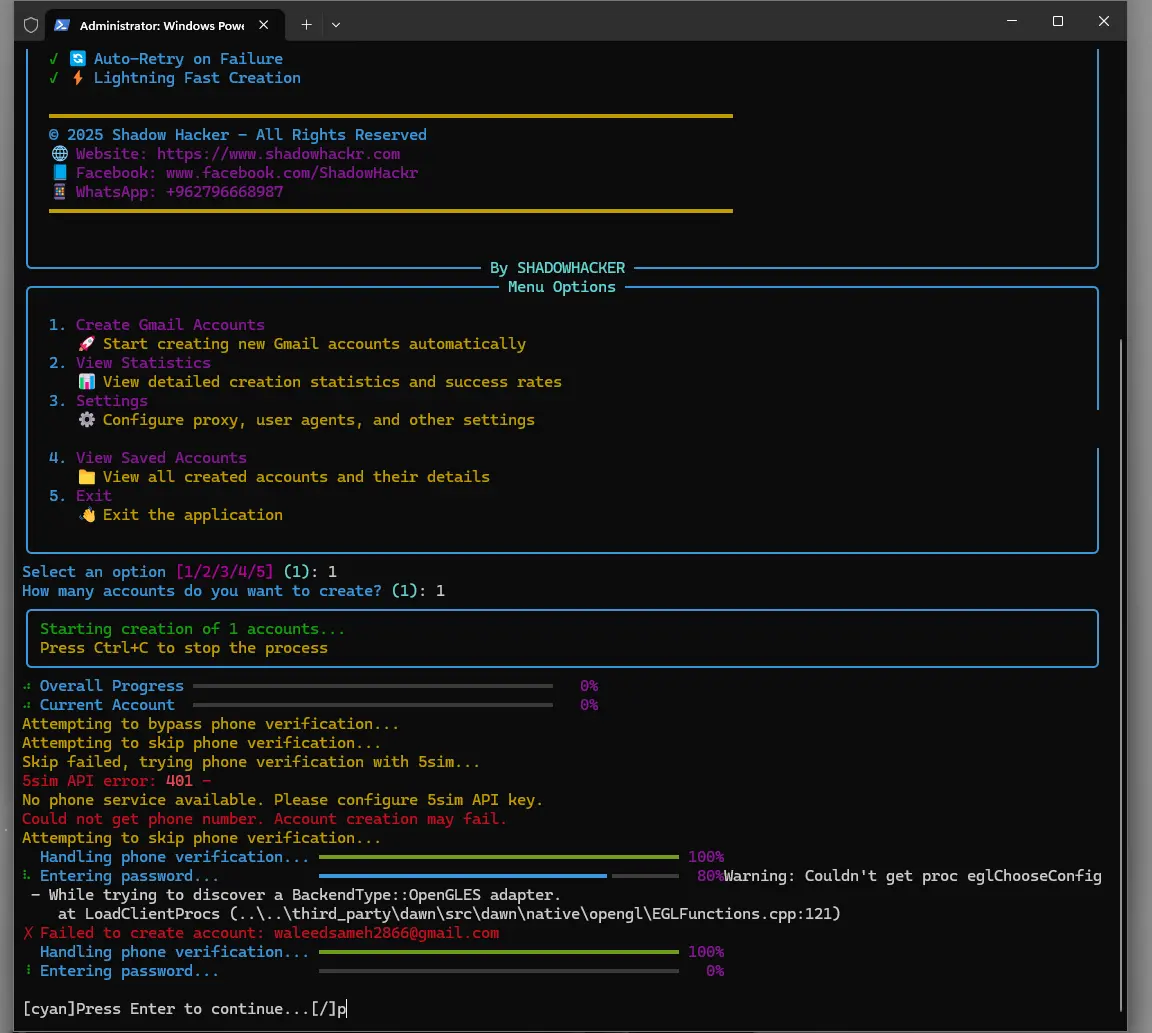Click the Create Gmail Accounts menu text
1152x1033 pixels.
click(170, 325)
